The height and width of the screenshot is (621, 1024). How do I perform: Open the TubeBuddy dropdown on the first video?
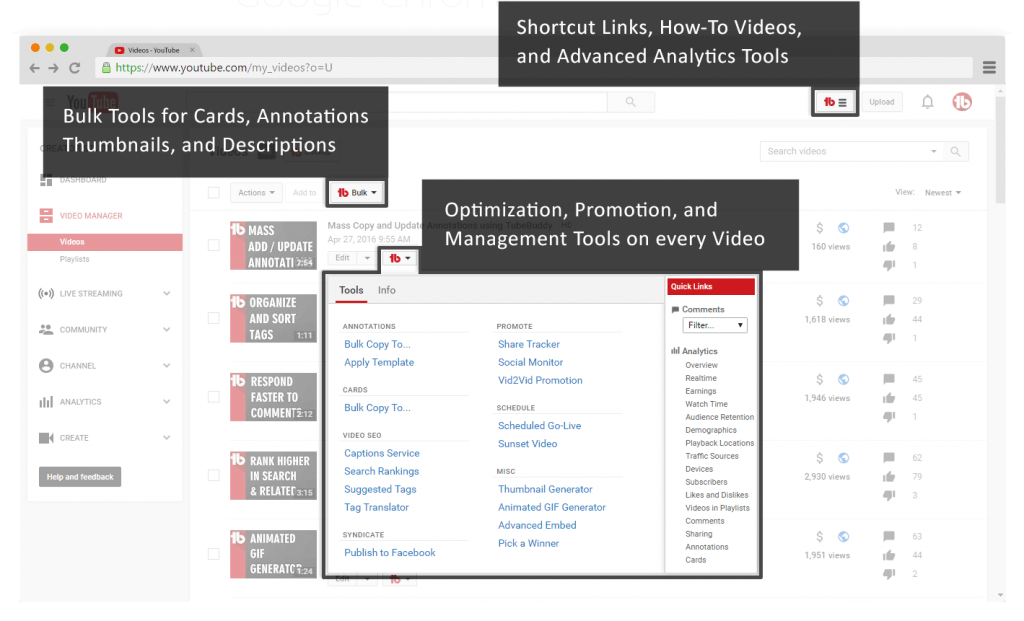(400, 259)
